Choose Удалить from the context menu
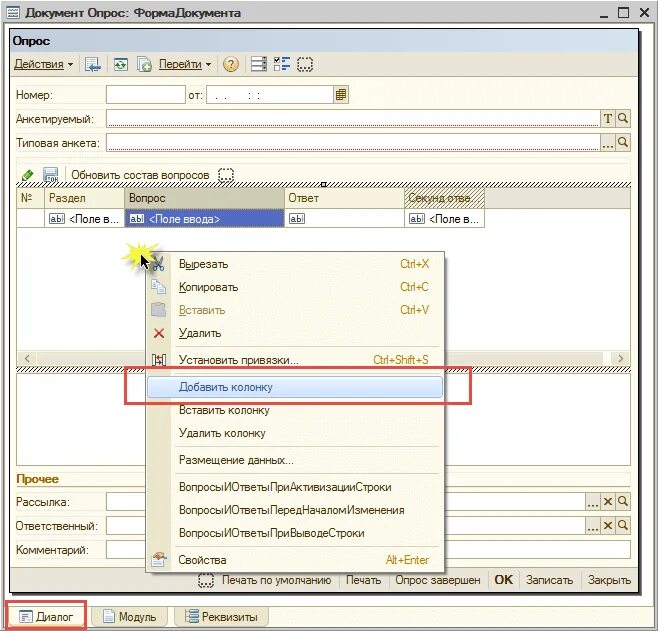Viewport: 658px width, 631px height. tap(295, 333)
